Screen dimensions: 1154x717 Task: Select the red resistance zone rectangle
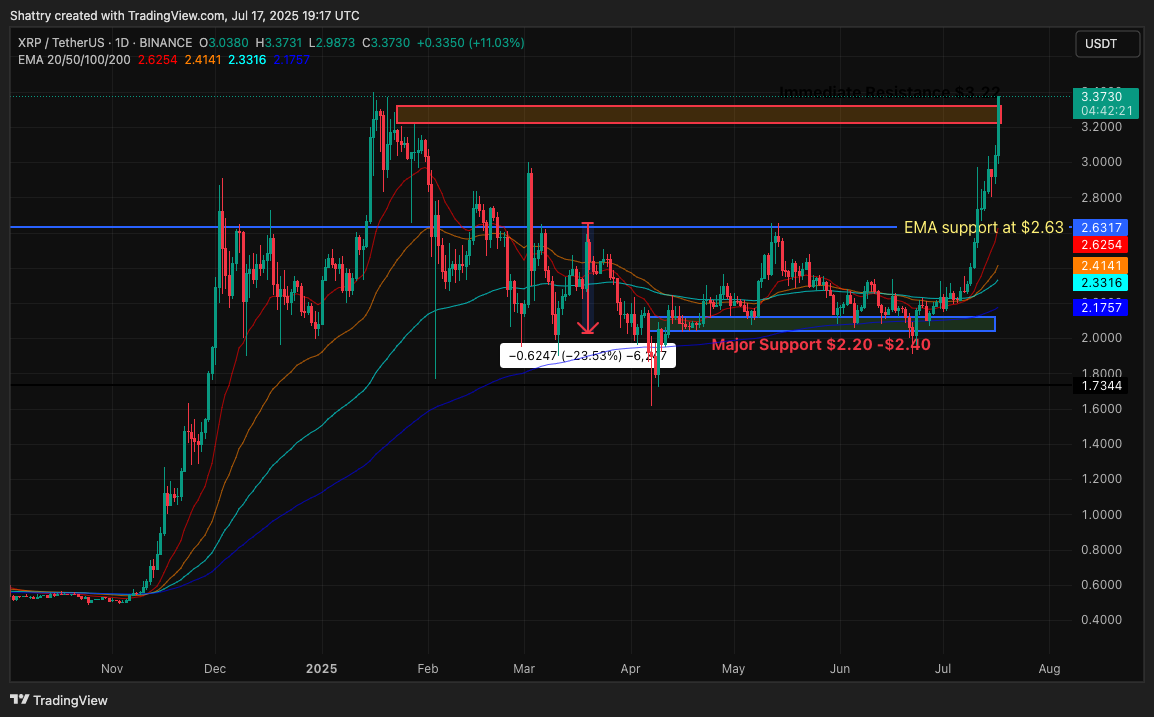point(697,115)
